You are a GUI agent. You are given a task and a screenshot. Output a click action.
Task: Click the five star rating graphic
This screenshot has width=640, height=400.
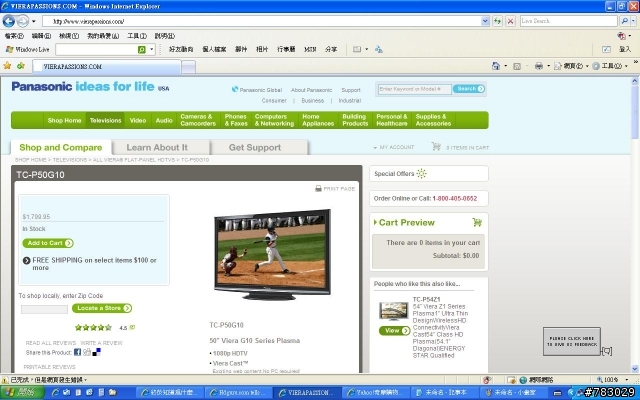(x=93, y=327)
